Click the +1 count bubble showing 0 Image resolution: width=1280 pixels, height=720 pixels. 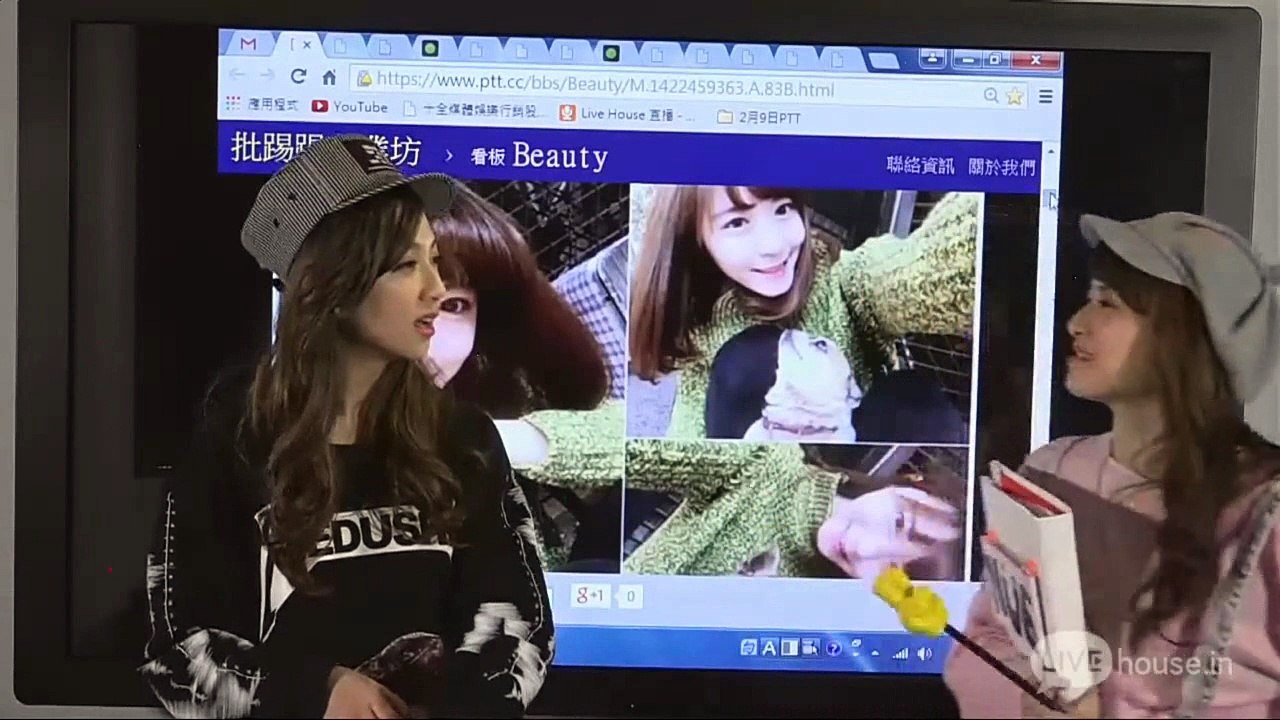coord(629,596)
